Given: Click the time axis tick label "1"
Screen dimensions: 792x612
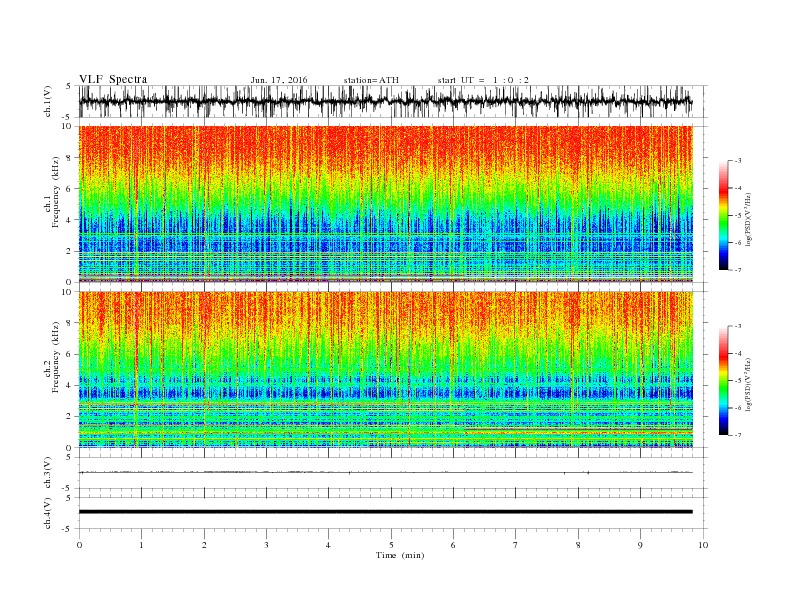Looking at the screenshot, I should [141, 545].
